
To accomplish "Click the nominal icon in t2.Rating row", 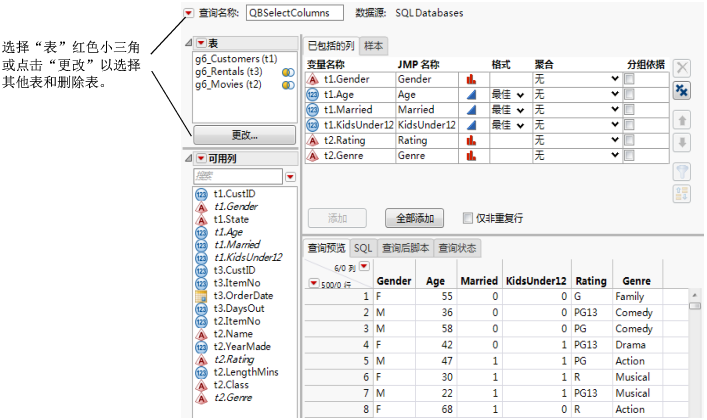I will [471, 140].
